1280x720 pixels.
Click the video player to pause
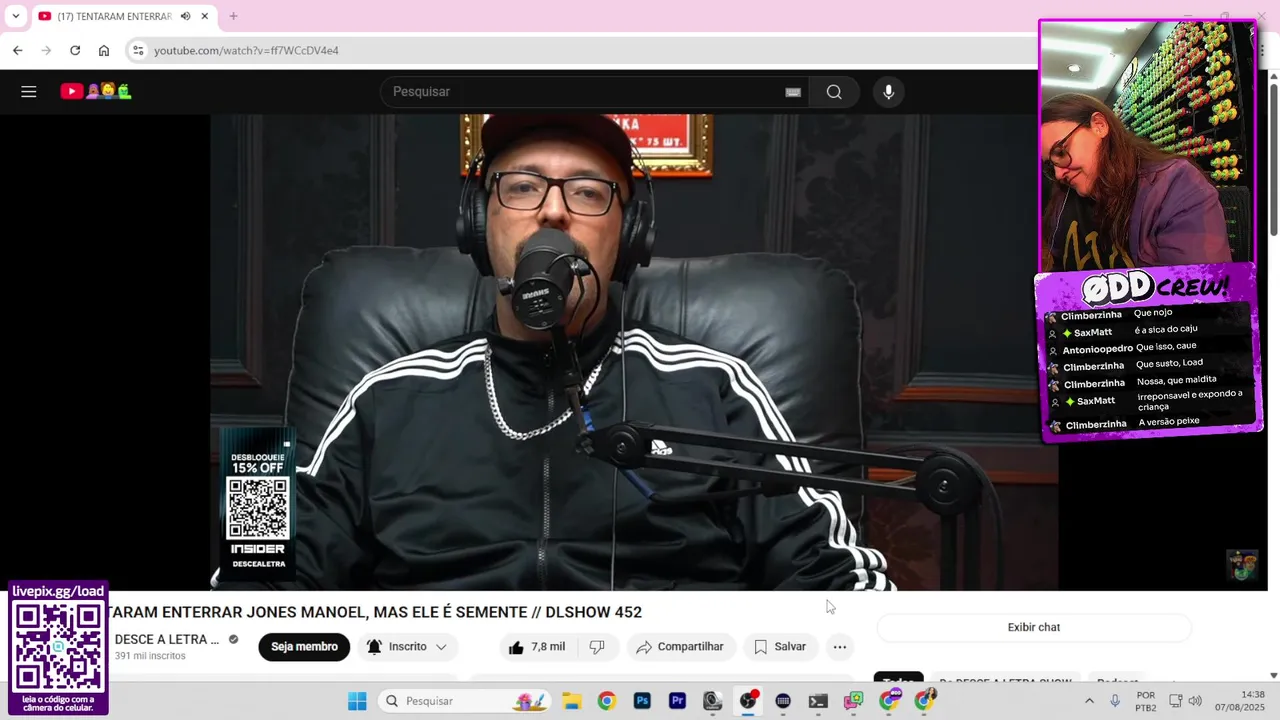(x=634, y=352)
